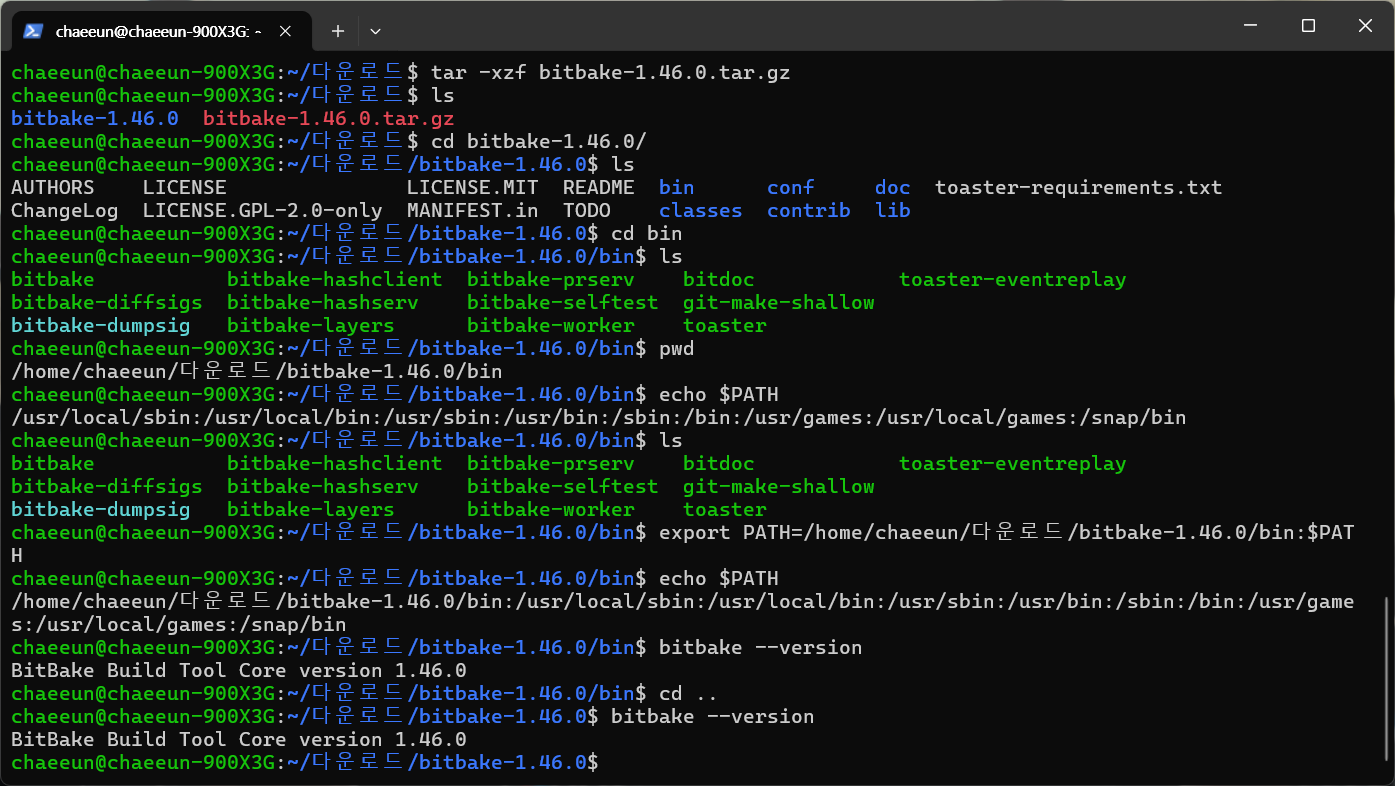The width and height of the screenshot is (1395, 786).
Task: Click the "cd bitbake-1.46.0/" command text
Action: [x=539, y=141]
